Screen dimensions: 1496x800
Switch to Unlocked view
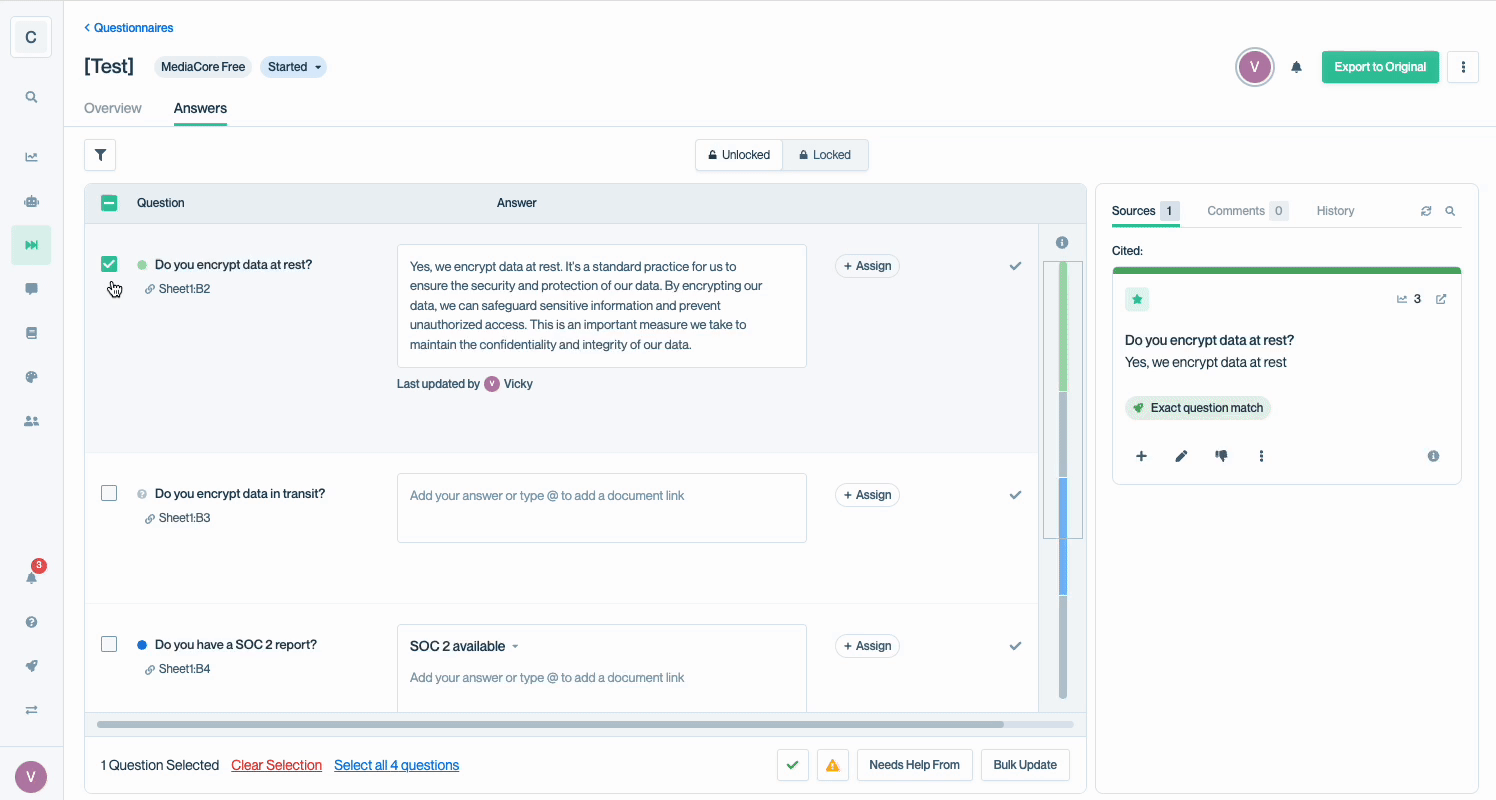tap(739, 155)
